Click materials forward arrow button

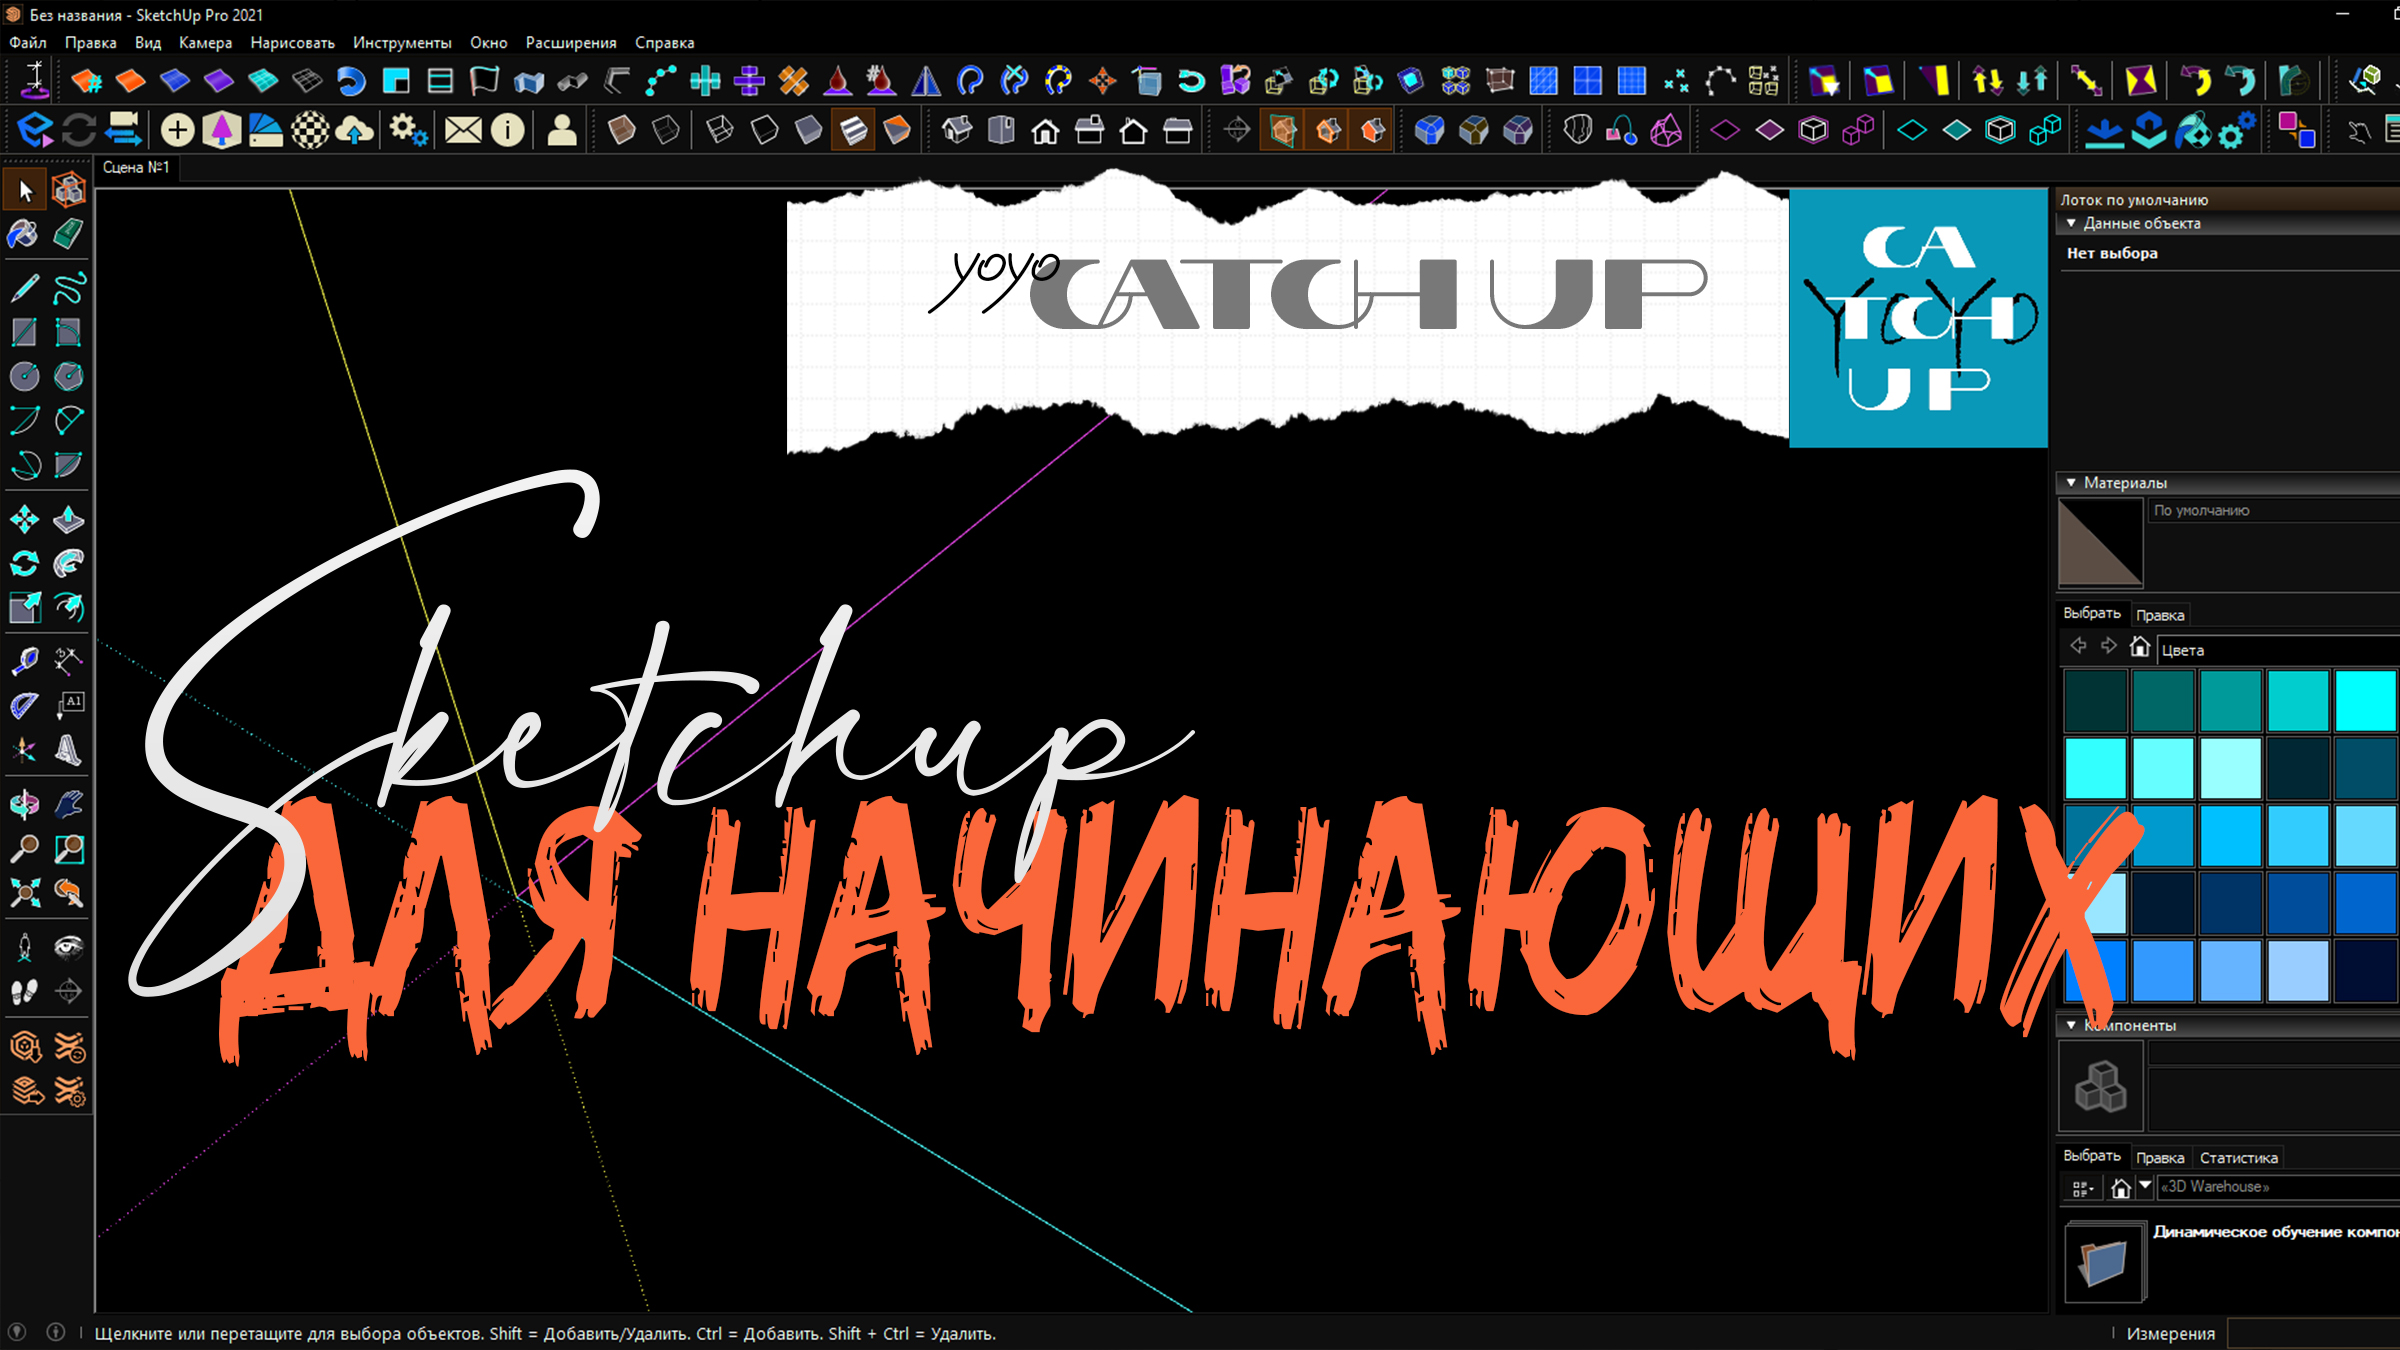[2108, 646]
